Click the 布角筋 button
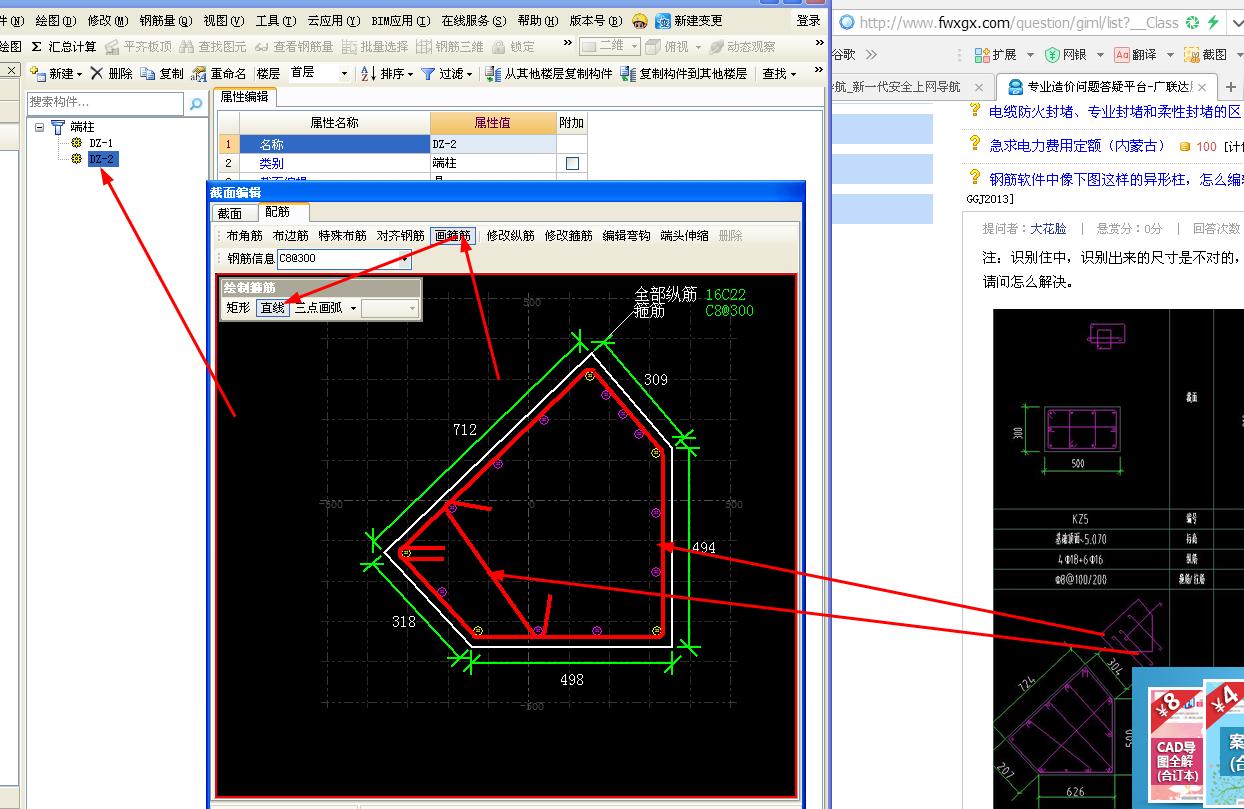Viewport: 1244px width, 809px height. click(x=244, y=236)
